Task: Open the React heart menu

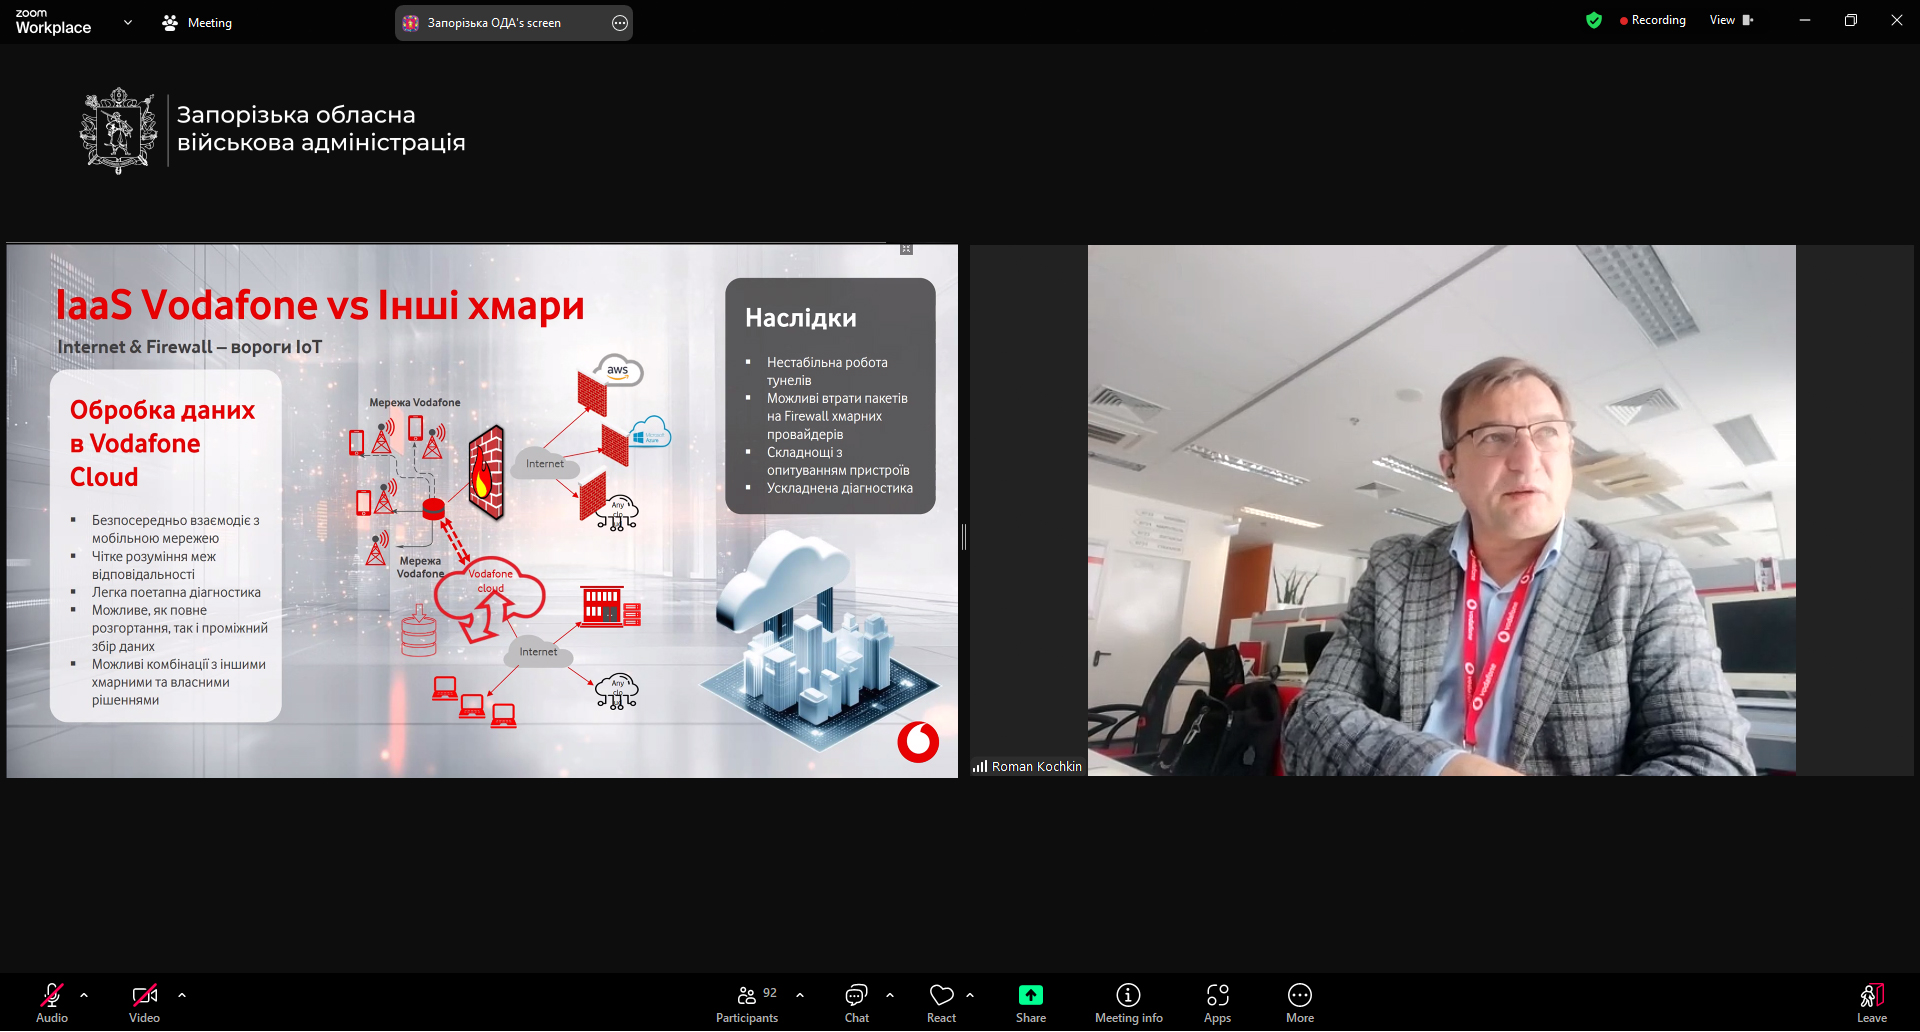Action: click(x=941, y=1002)
